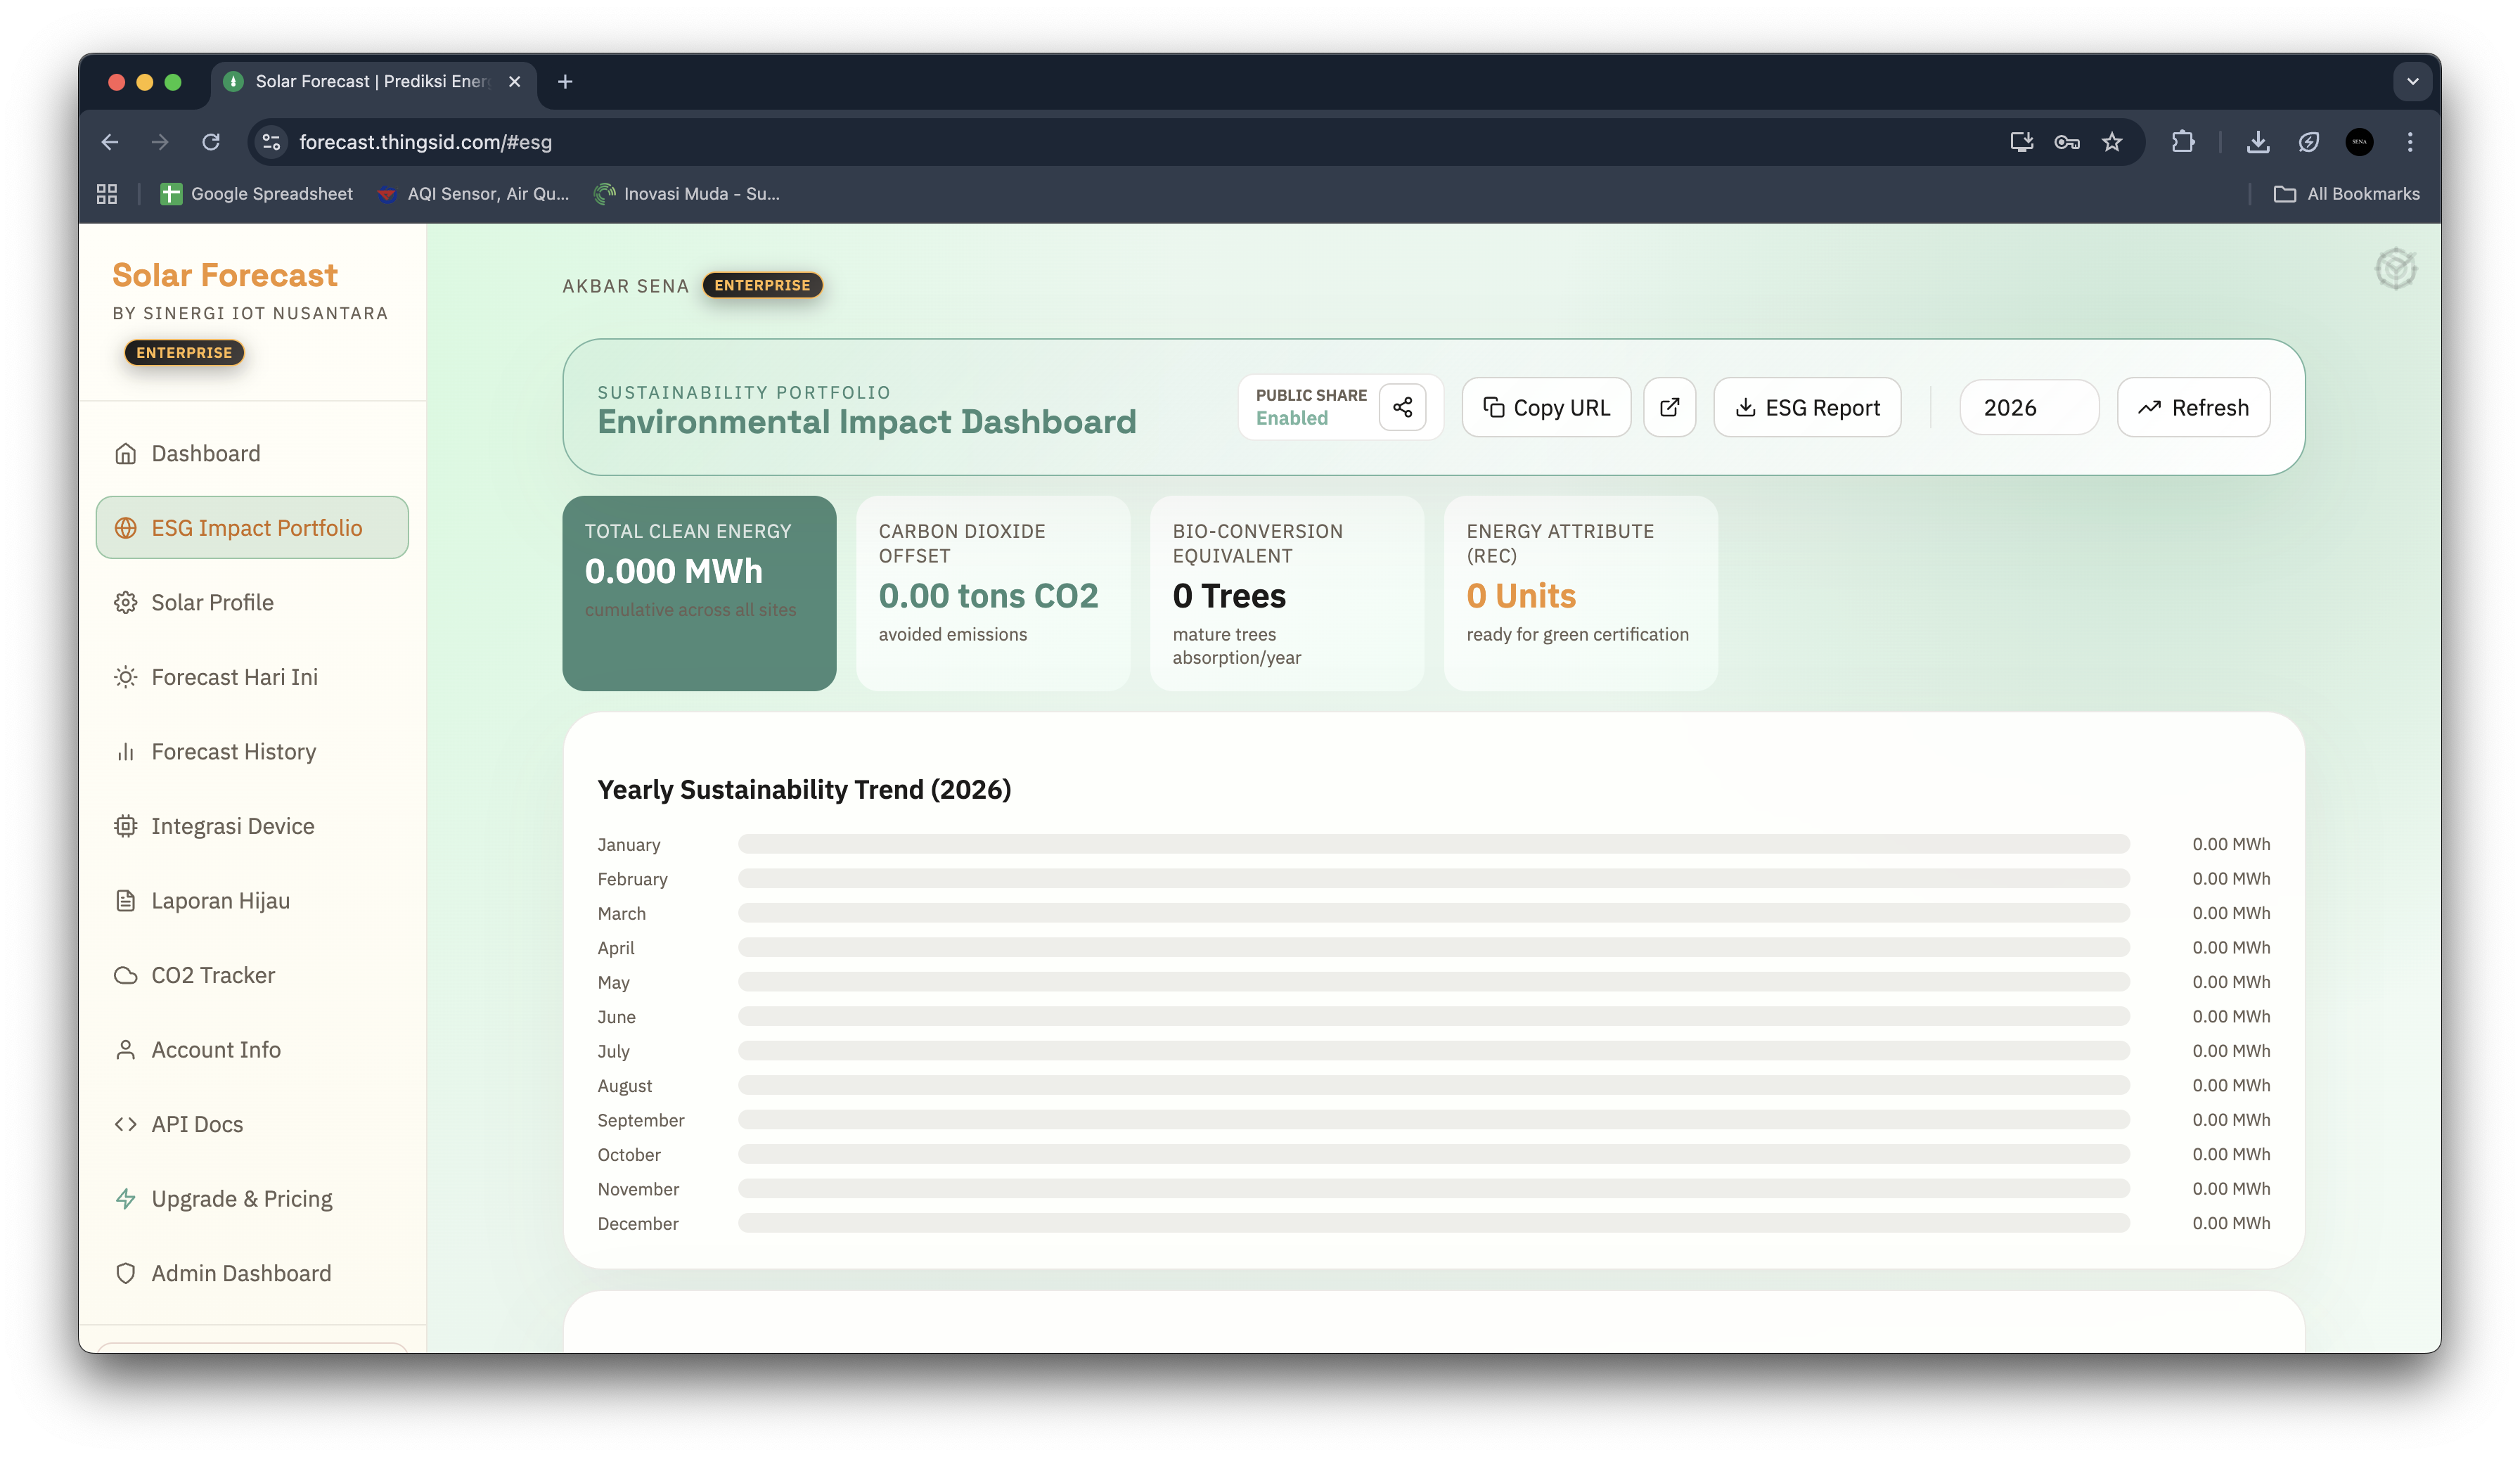Click the Copy URL button
Screen dimensions: 2520x1457
[1546, 407]
